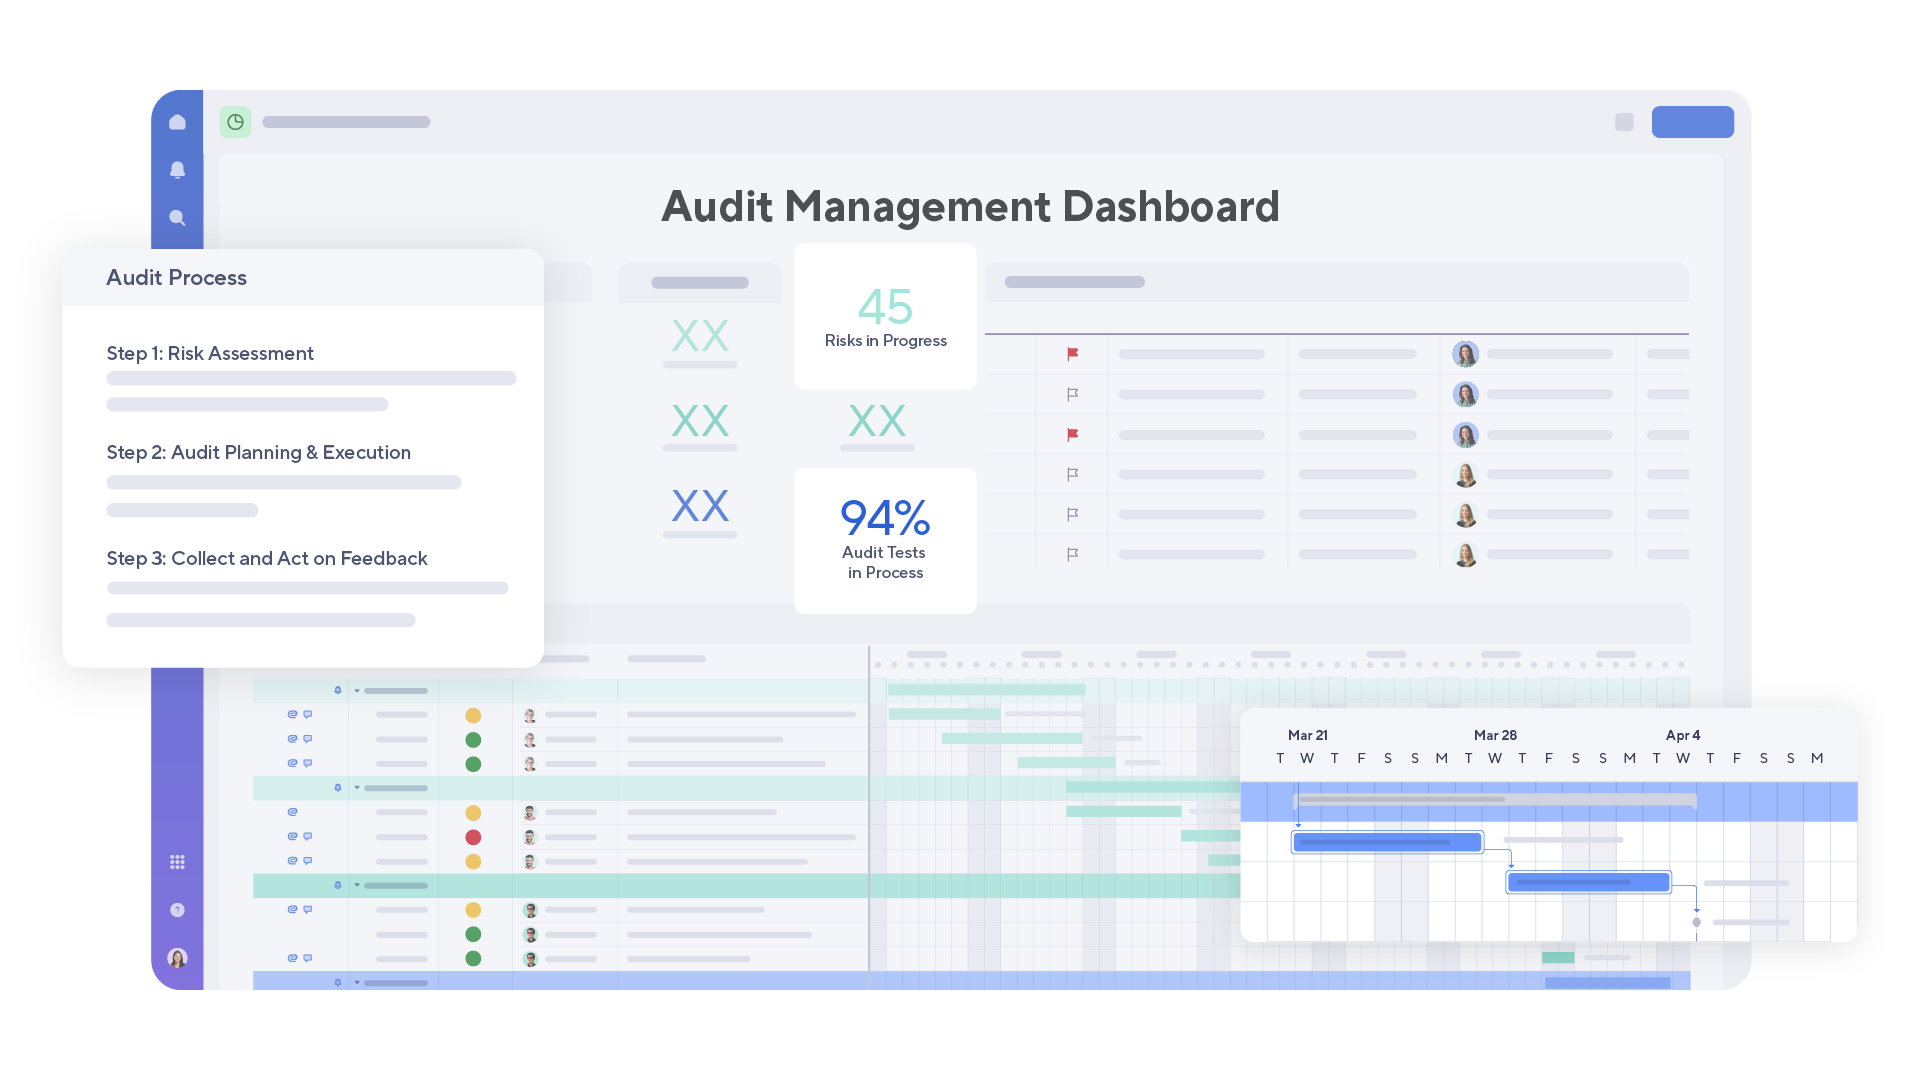Select the blue Gantt bar under Mar 21
Screen dimensions: 1920x1080
click(x=1387, y=841)
